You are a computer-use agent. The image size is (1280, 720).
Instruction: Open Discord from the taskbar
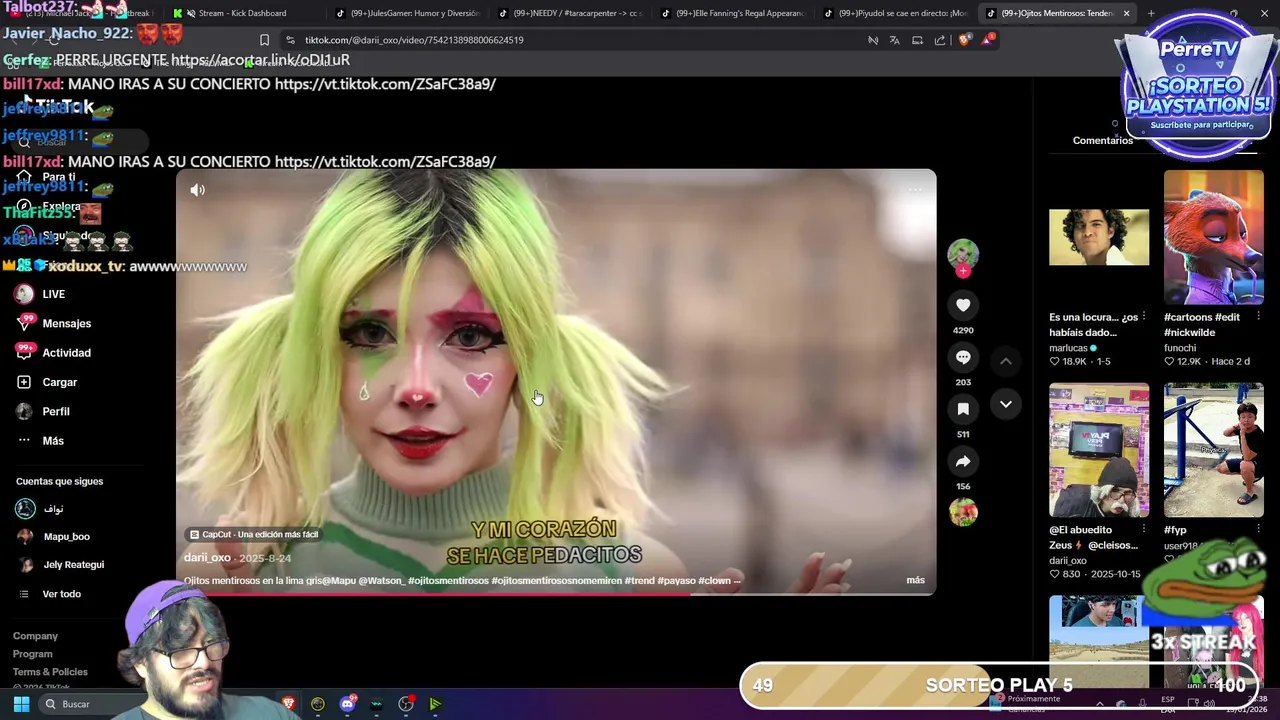pos(347,704)
